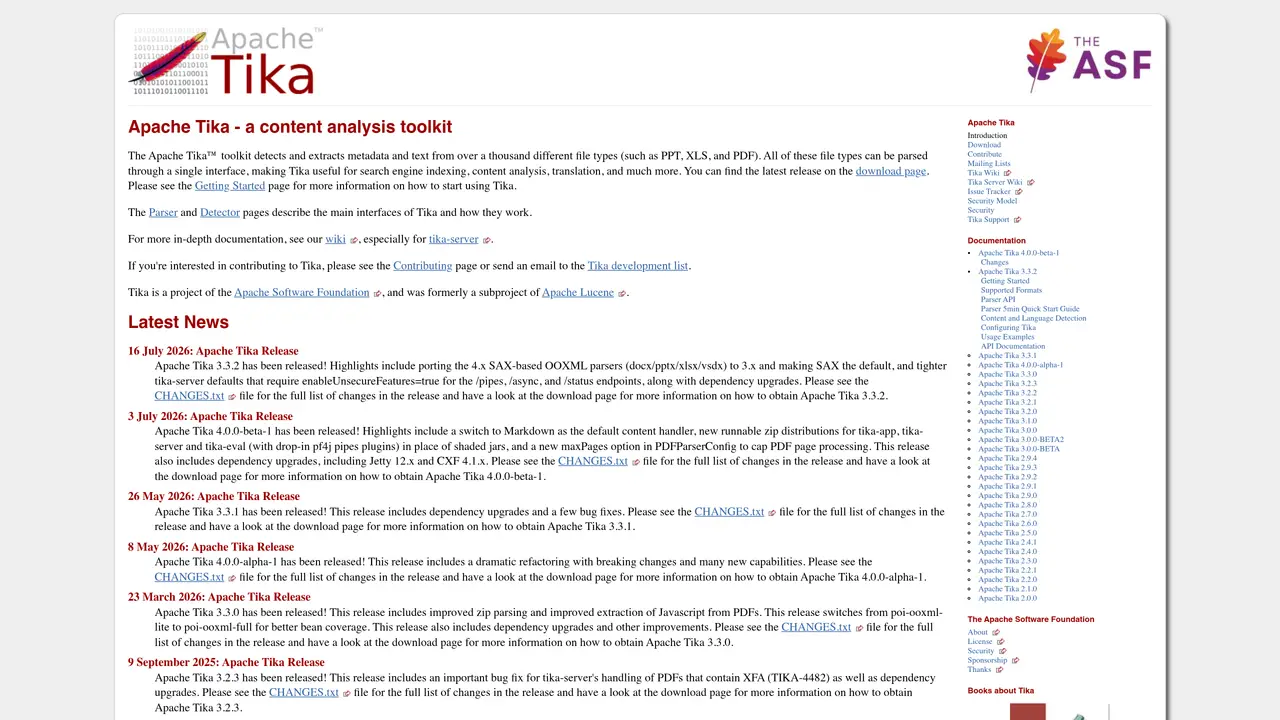
Task: Open CHANGES.txt for Tika 3.3.1 release
Action: [730, 512]
